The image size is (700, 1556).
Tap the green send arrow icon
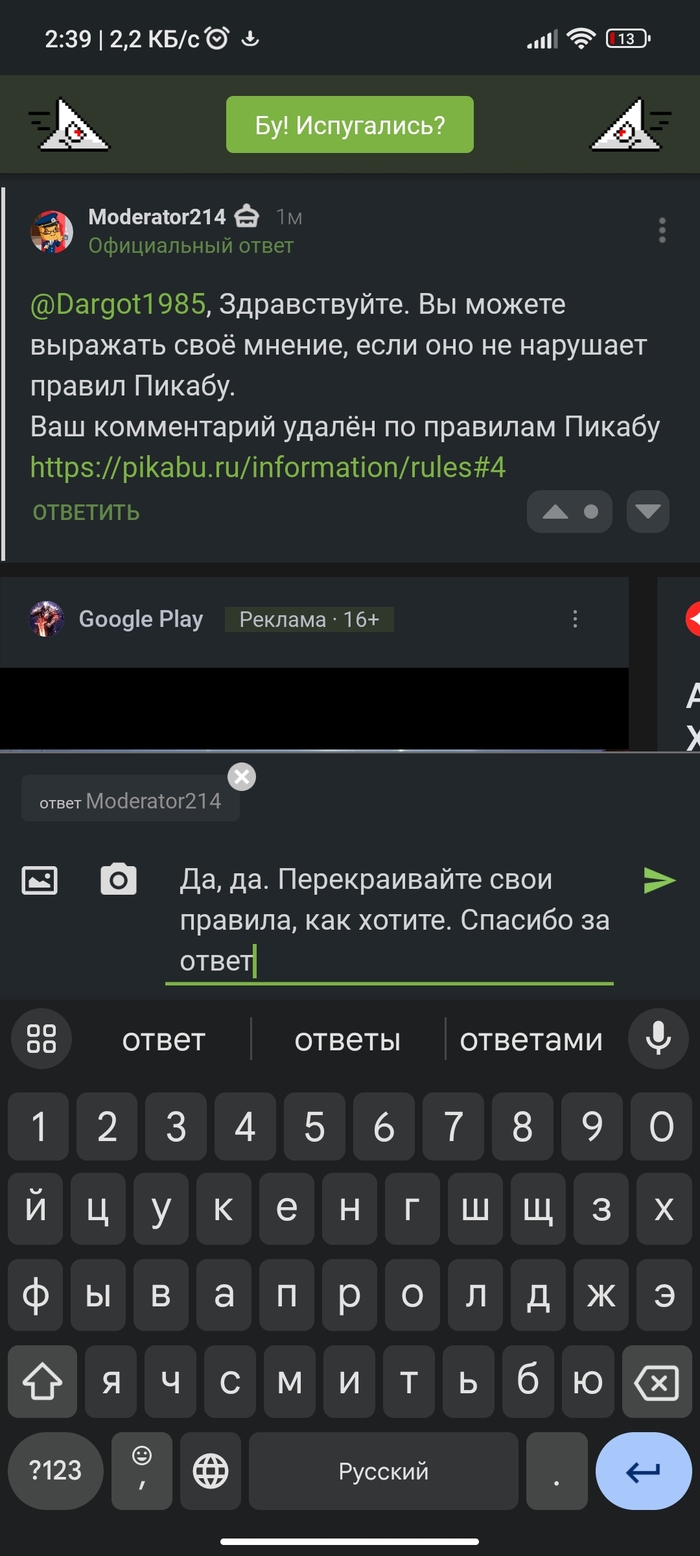659,880
